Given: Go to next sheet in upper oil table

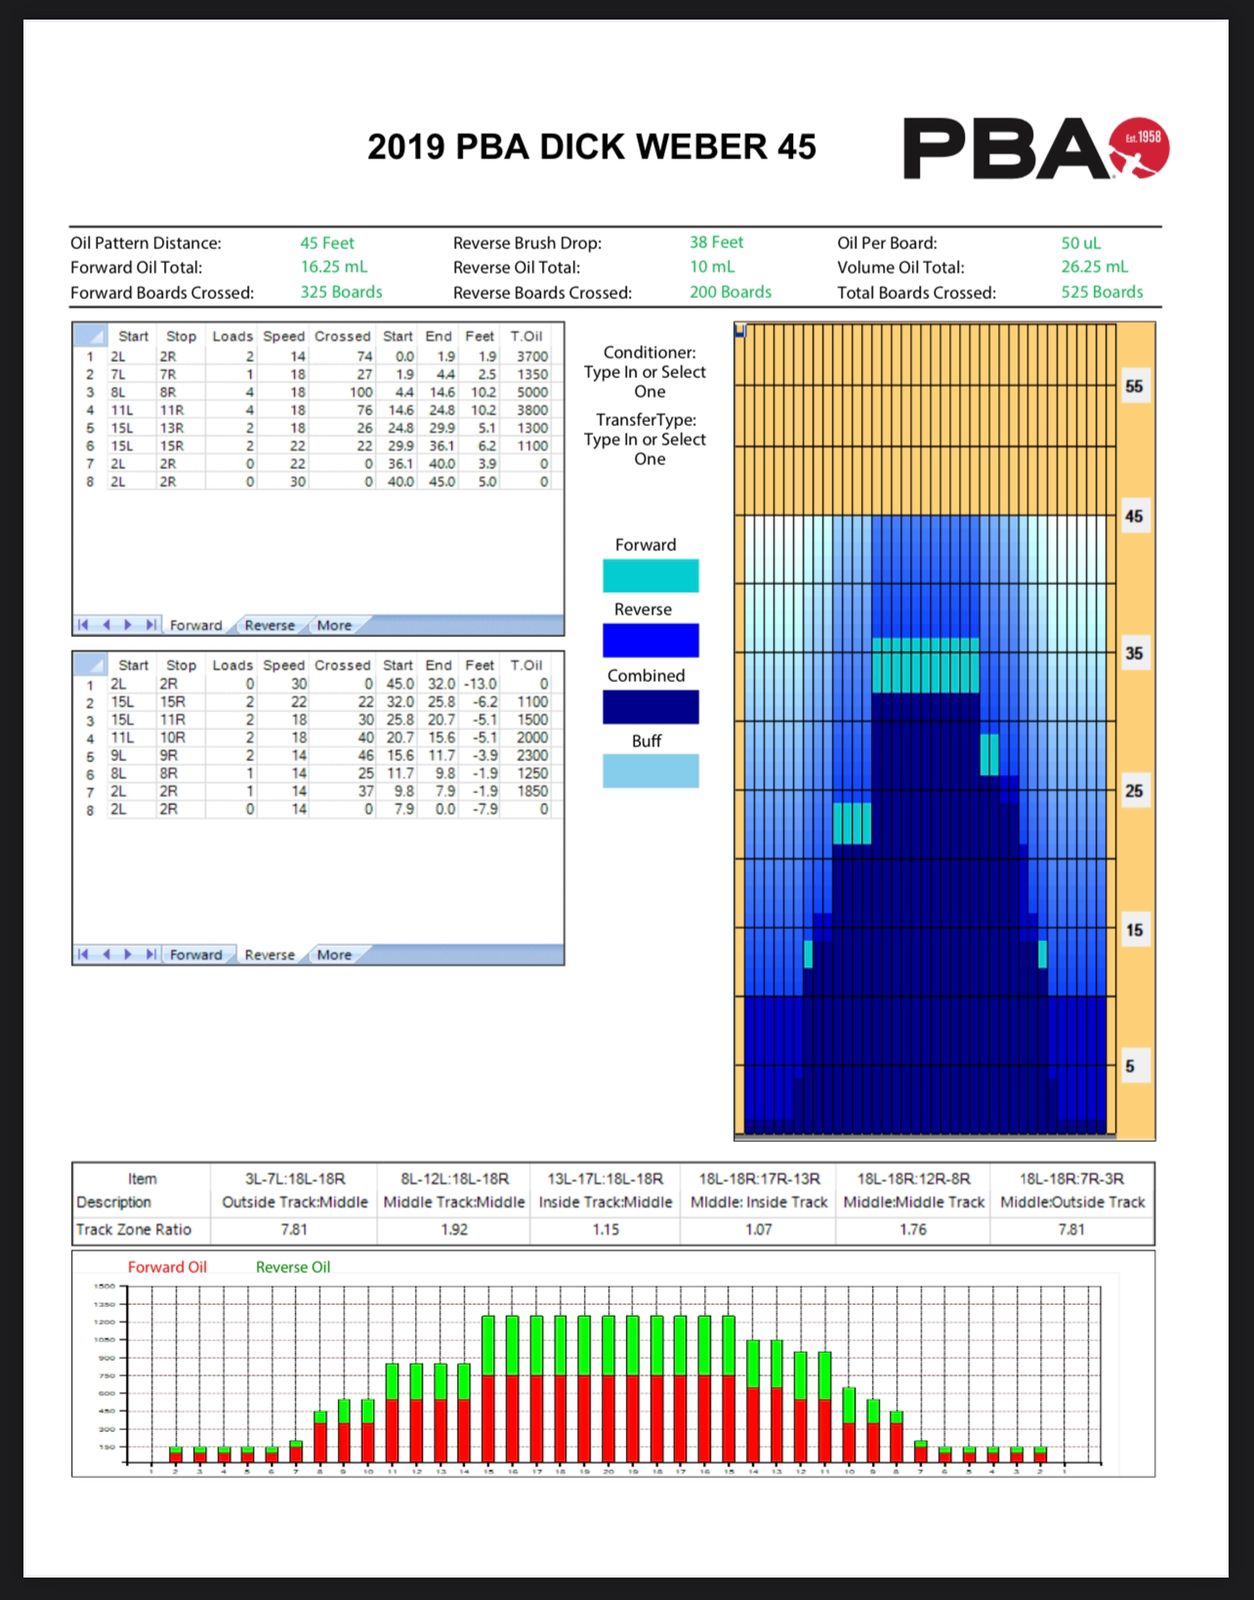Looking at the screenshot, I should tap(128, 625).
